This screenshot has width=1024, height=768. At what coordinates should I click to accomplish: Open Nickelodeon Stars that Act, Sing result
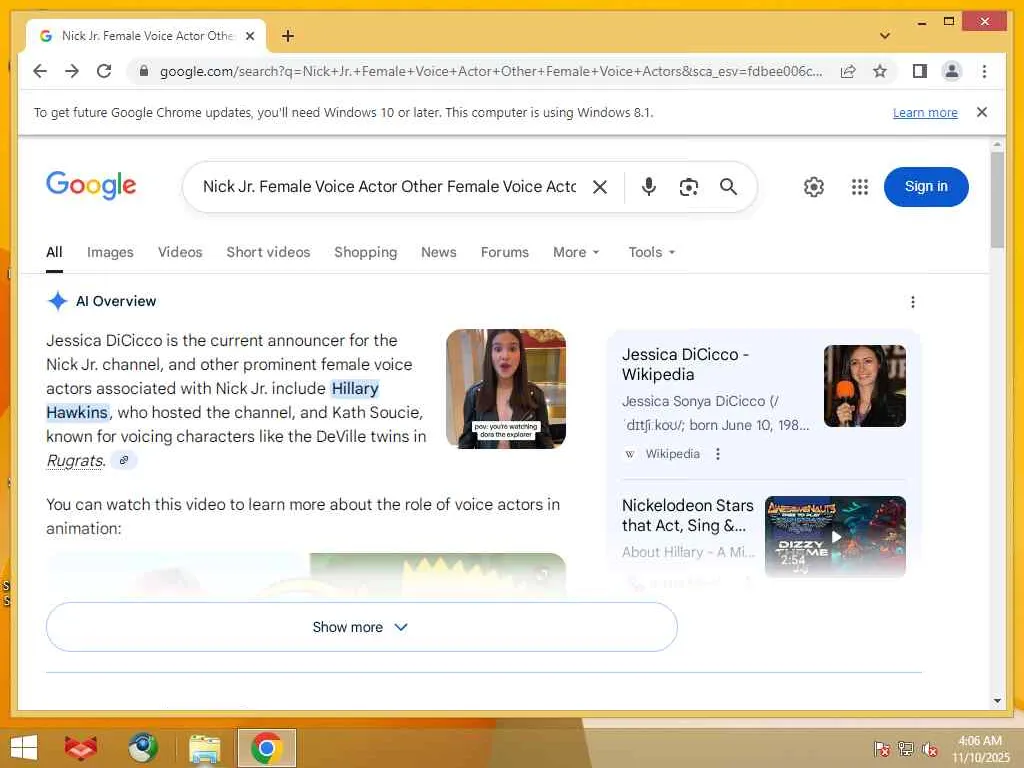pyautogui.click(x=687, y=515)
